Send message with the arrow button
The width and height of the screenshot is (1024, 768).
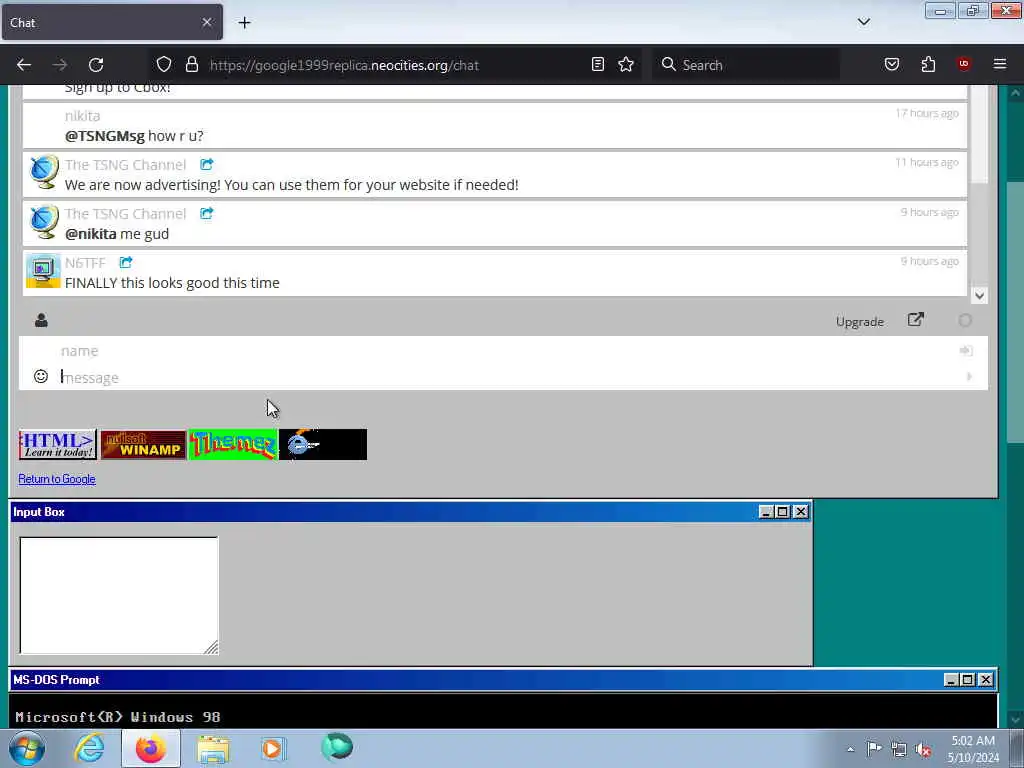point(969,377)
